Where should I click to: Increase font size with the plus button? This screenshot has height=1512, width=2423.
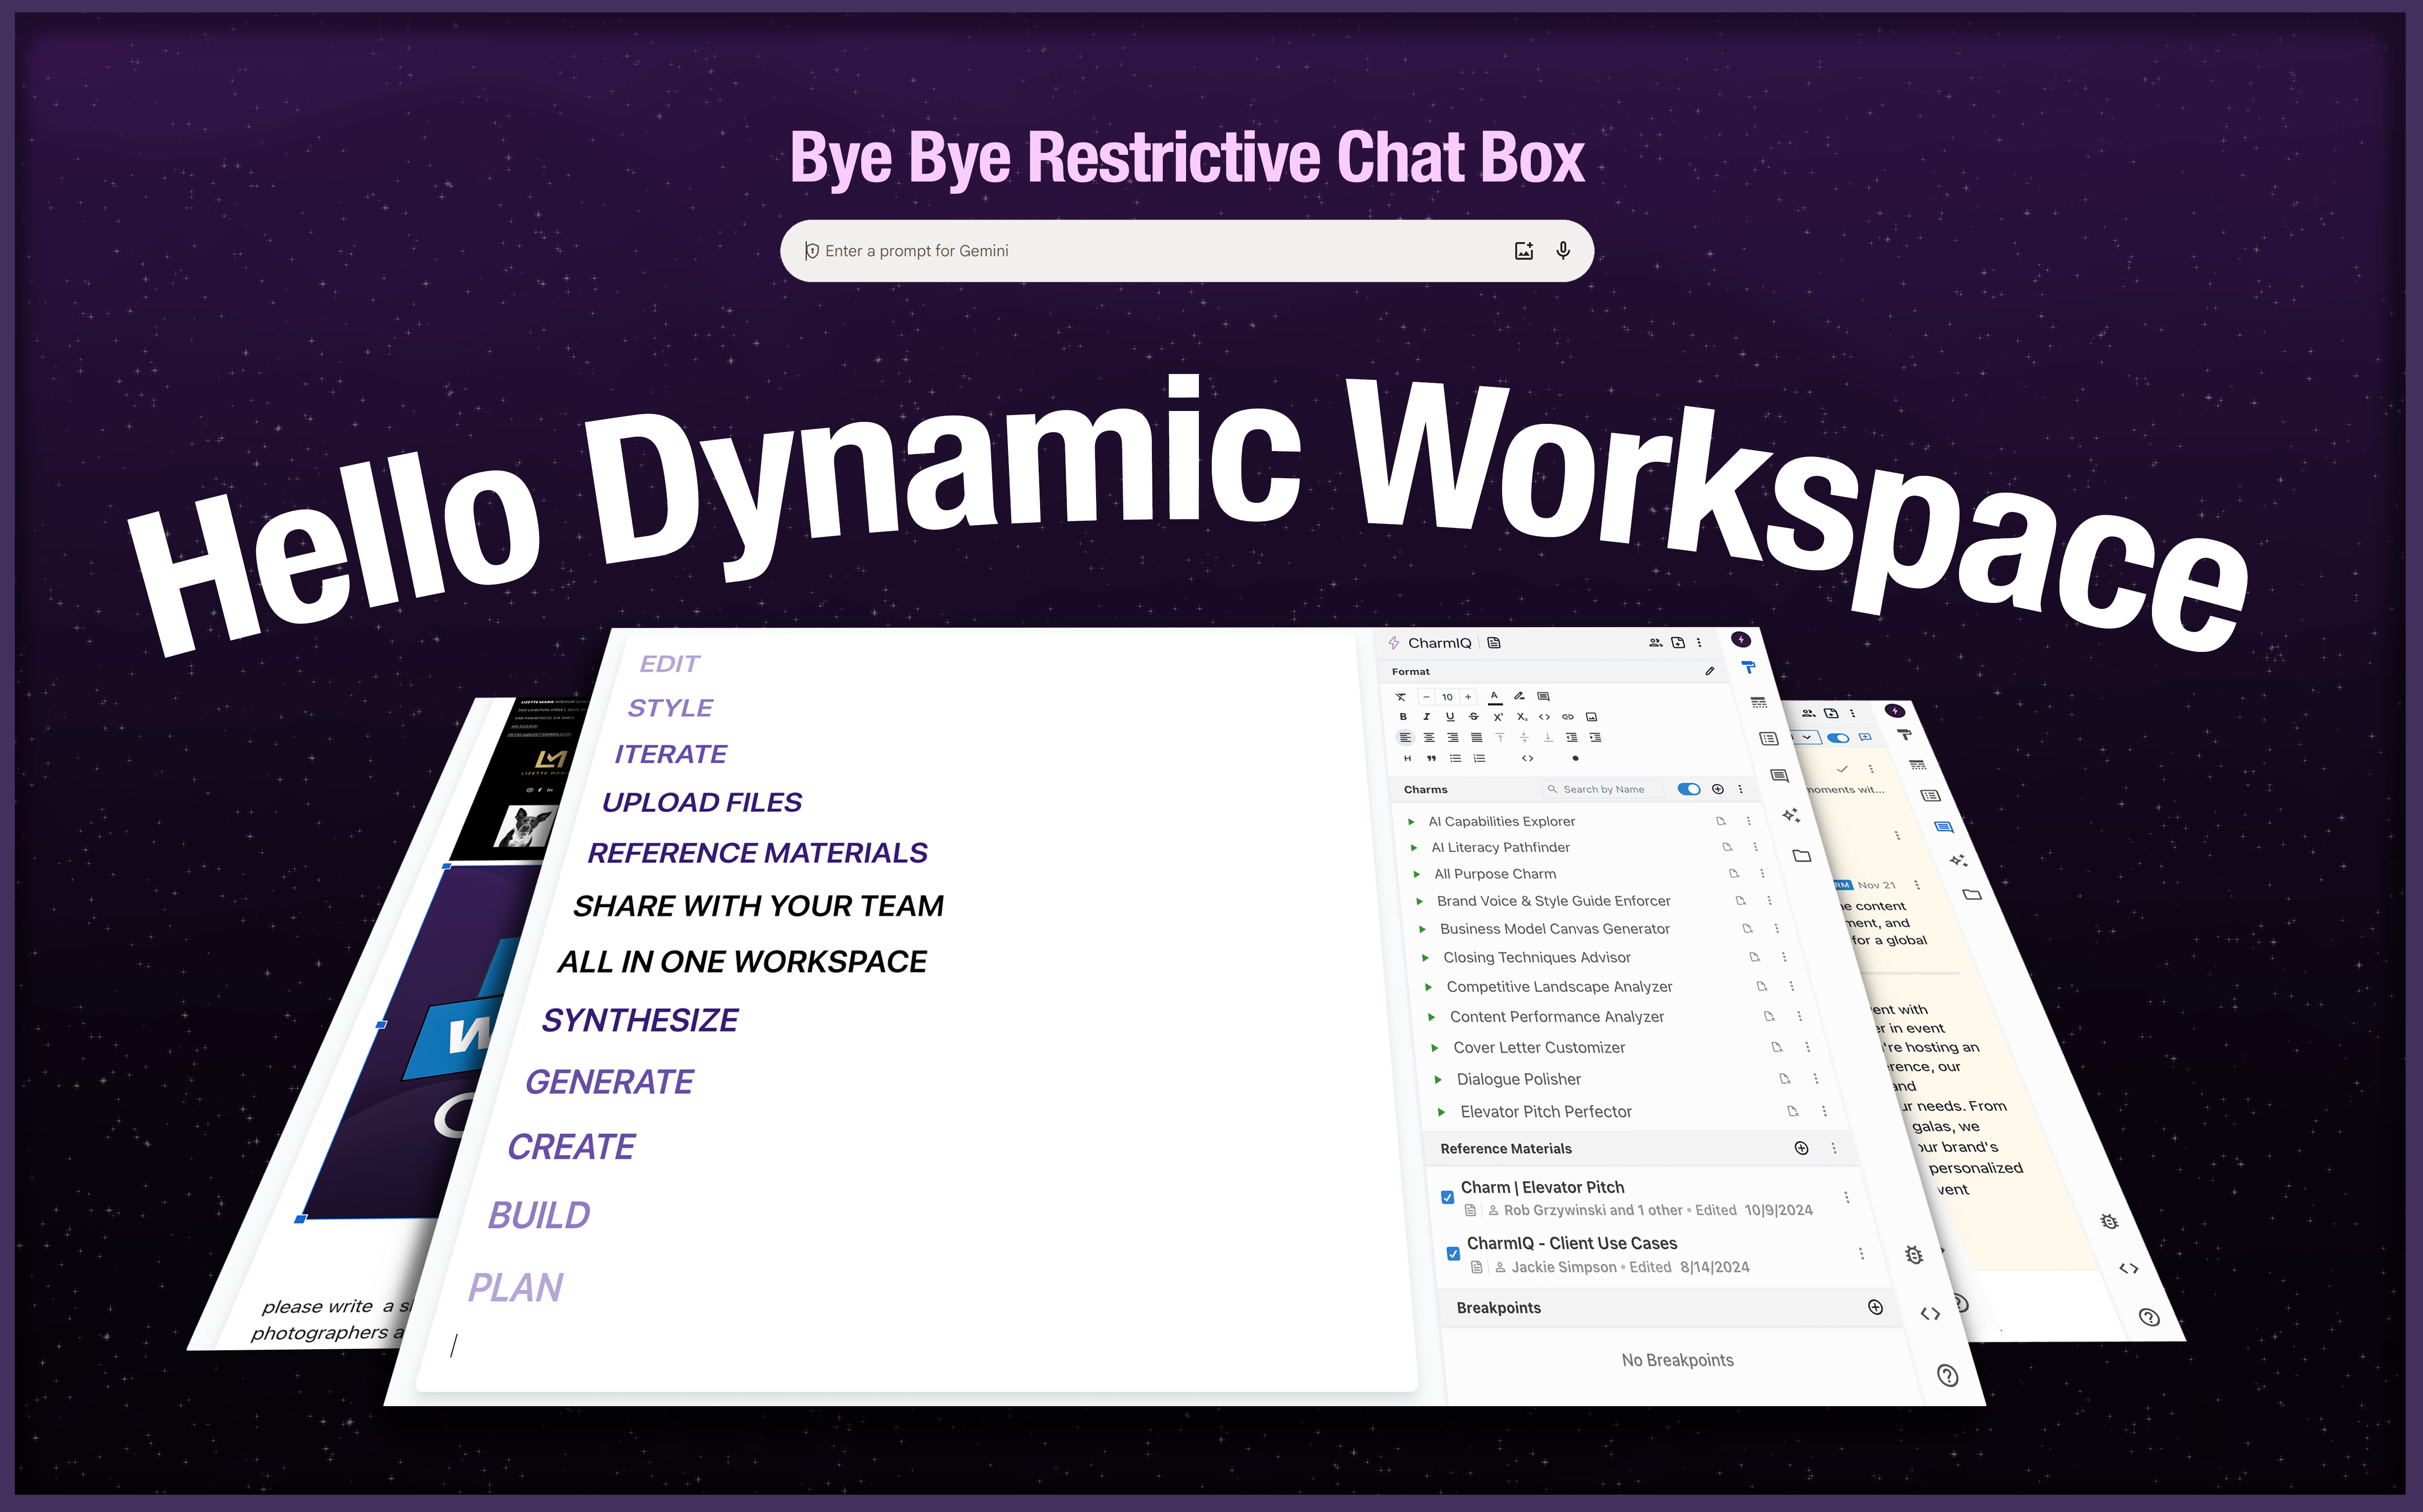pyautogui.click(x=1468, y=697)
